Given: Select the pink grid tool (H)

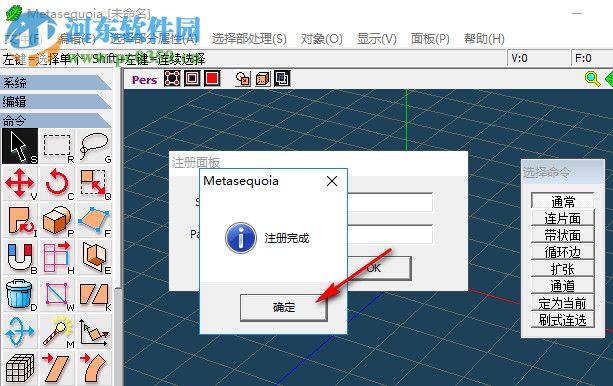Looking at the screenshot, I should point(57,258).
